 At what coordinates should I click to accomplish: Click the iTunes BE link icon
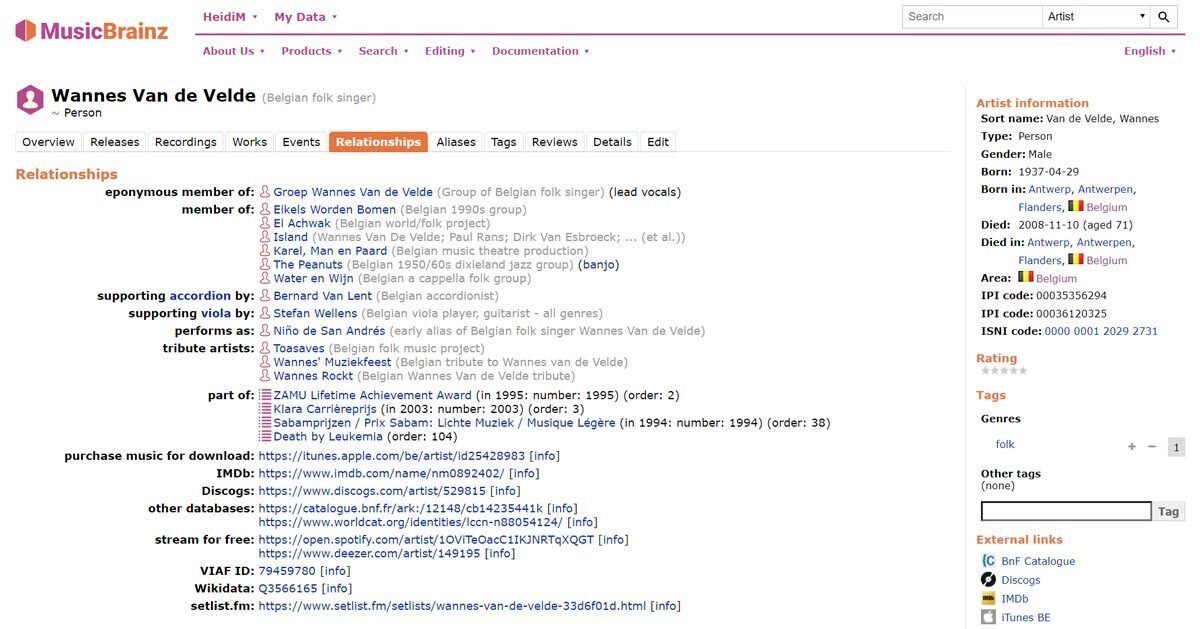[988, 617]
